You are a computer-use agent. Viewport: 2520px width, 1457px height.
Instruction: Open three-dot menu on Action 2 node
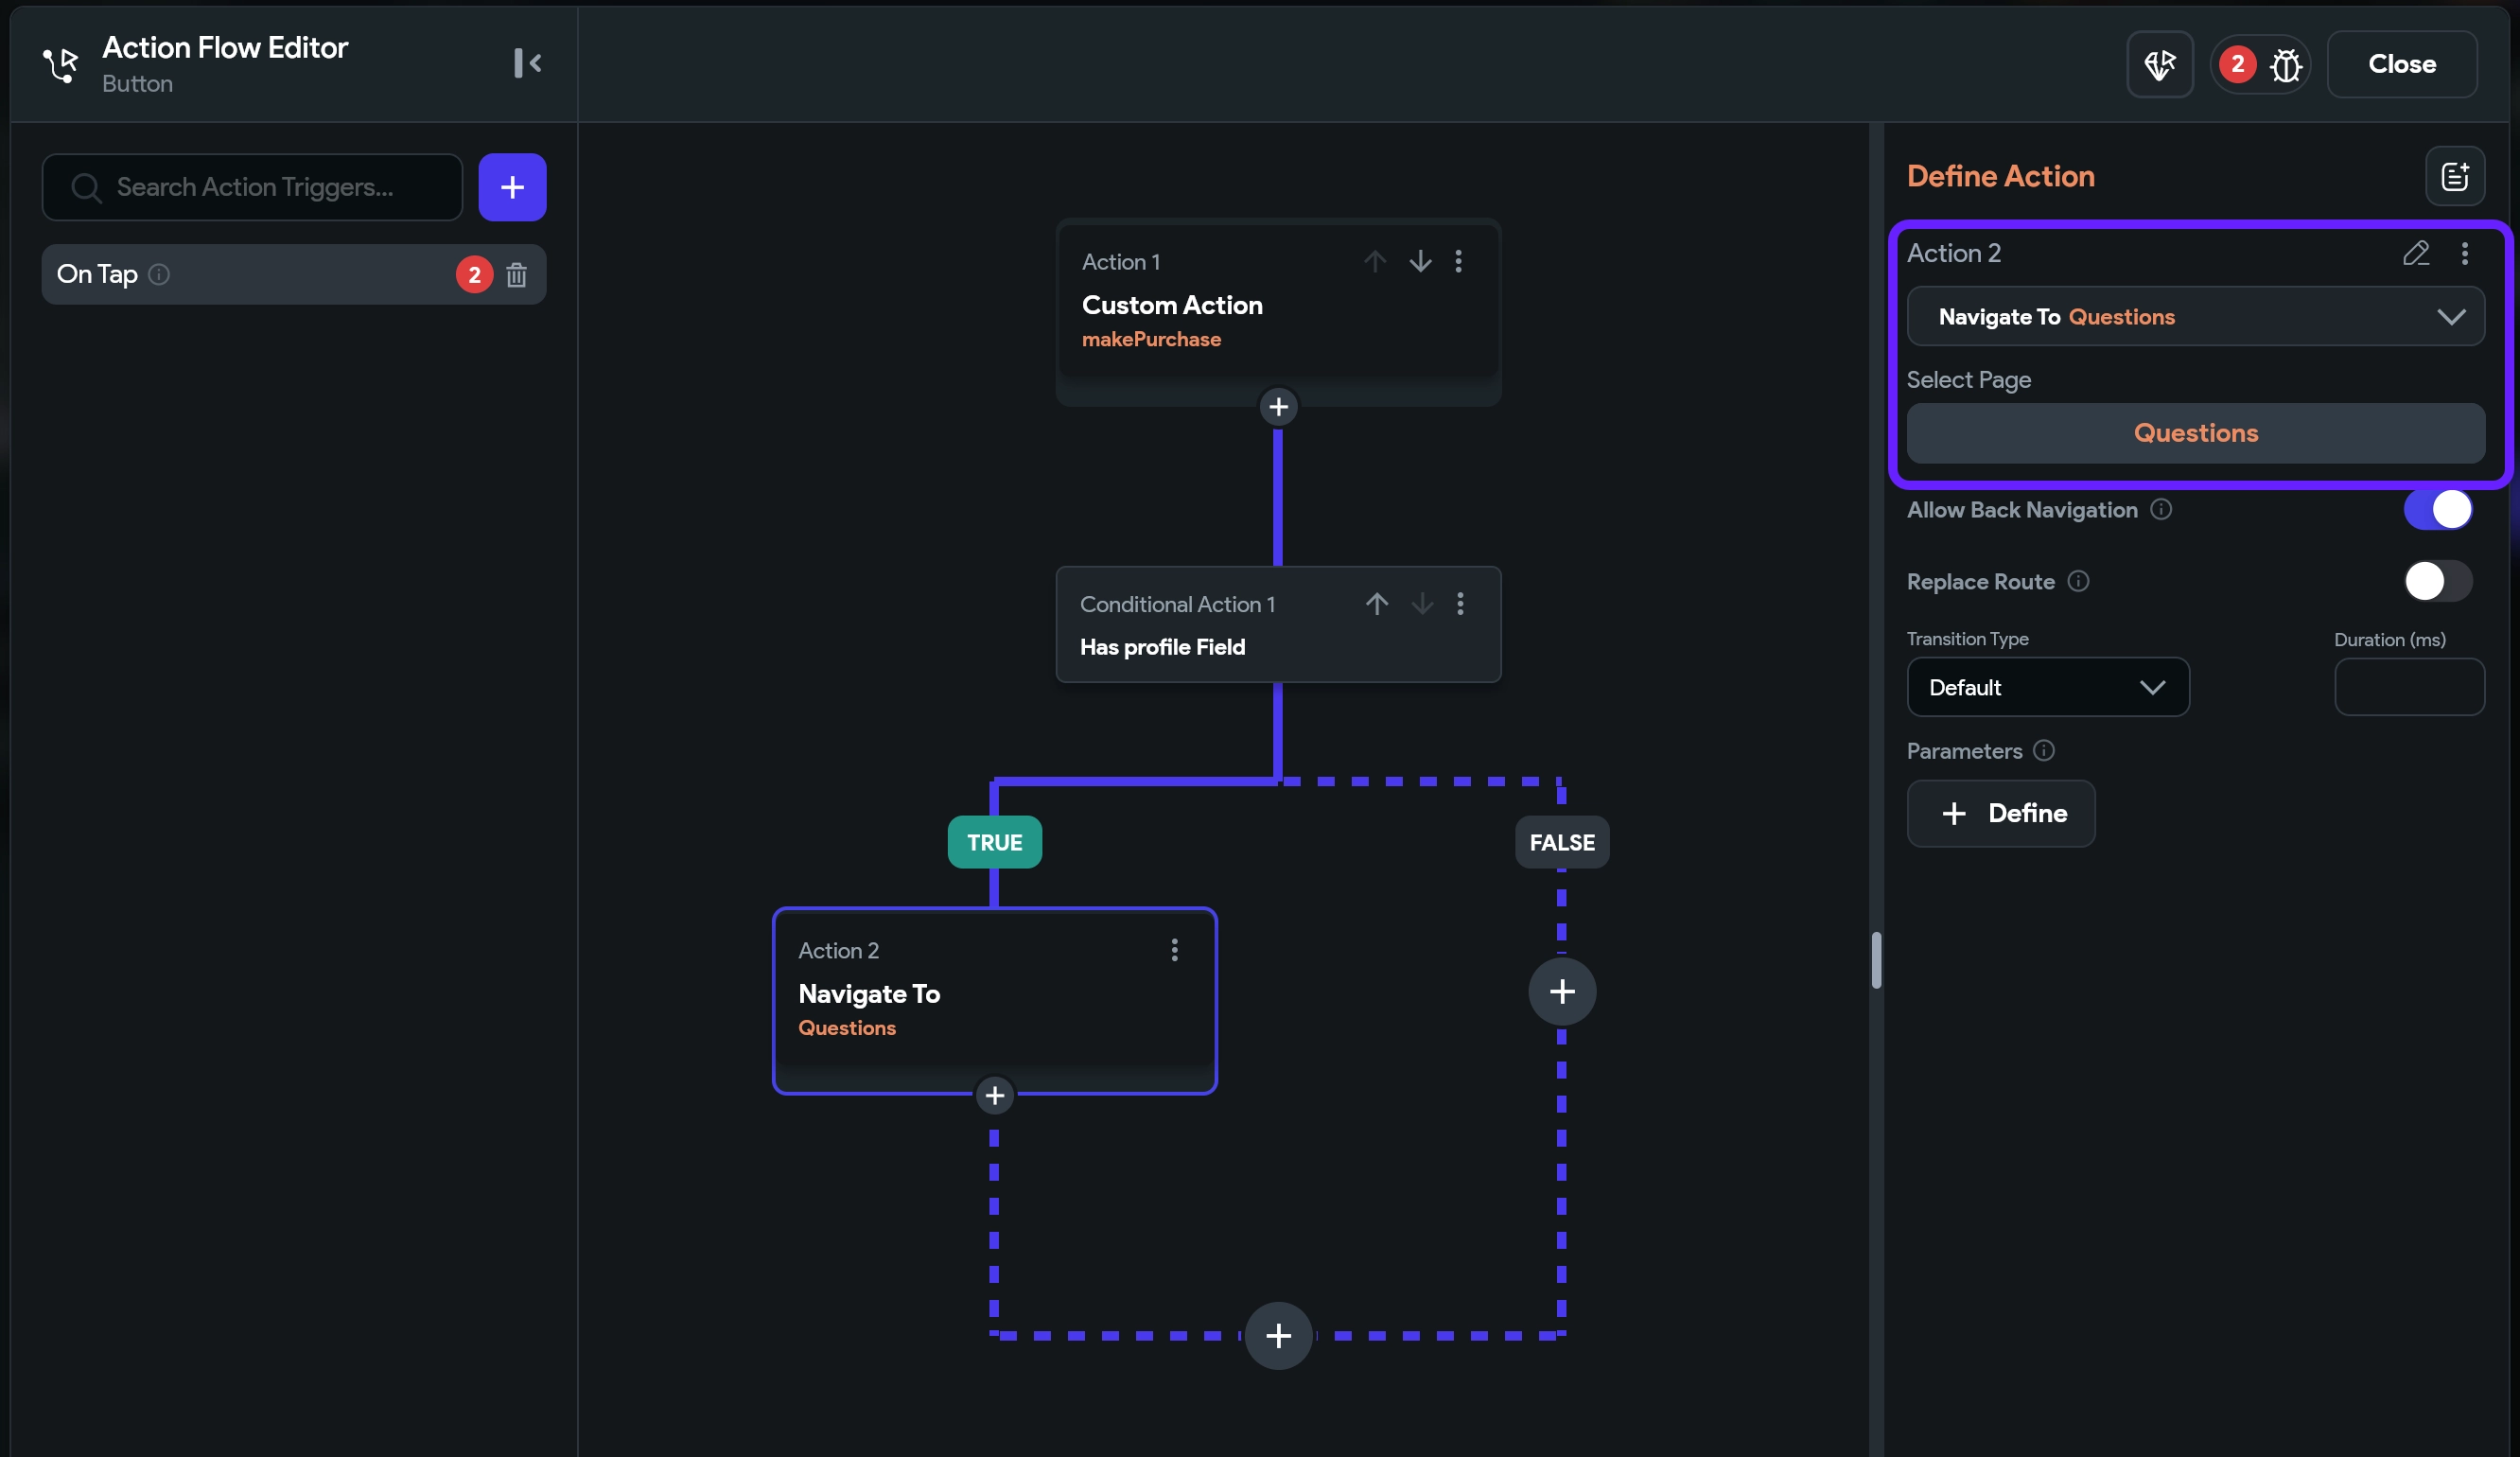pos(1174,950)
